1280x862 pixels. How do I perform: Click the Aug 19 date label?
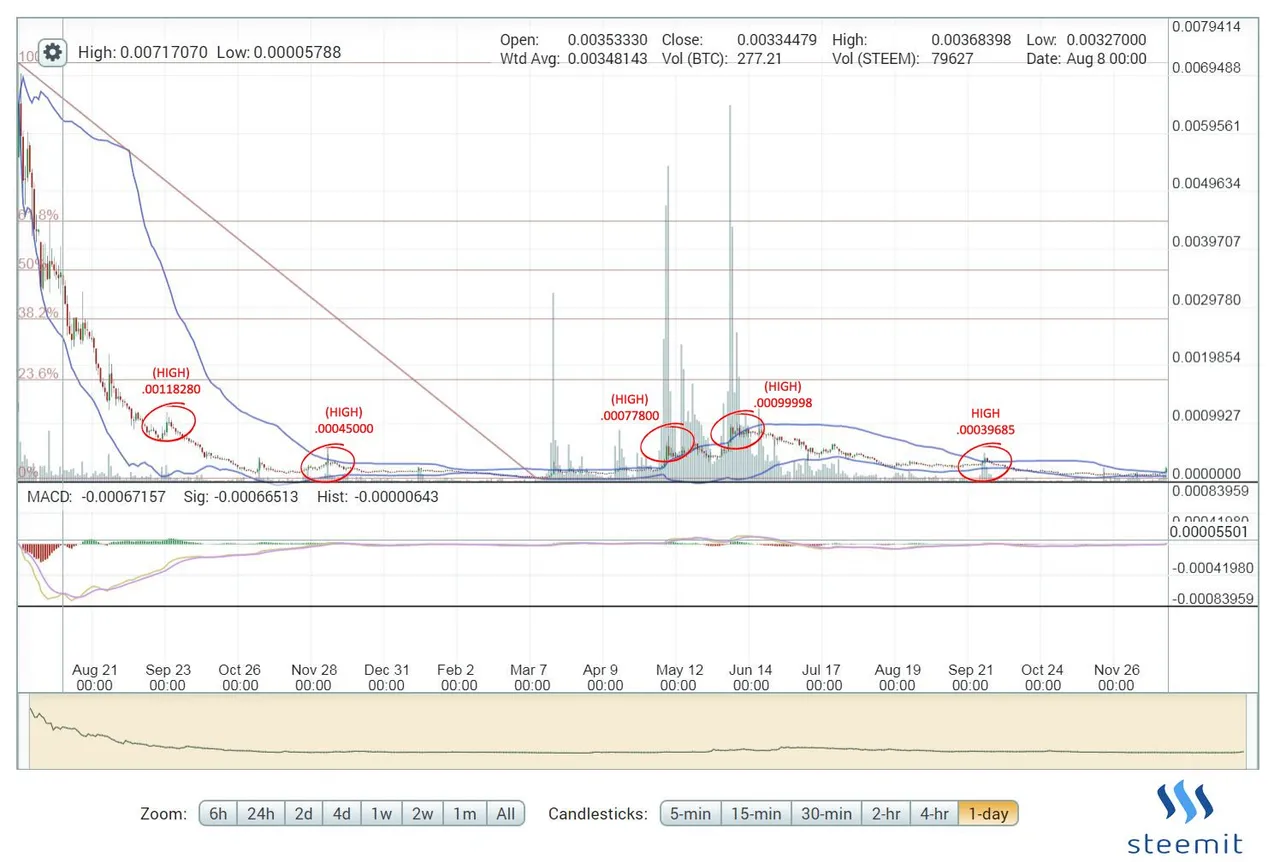point(897,677)
